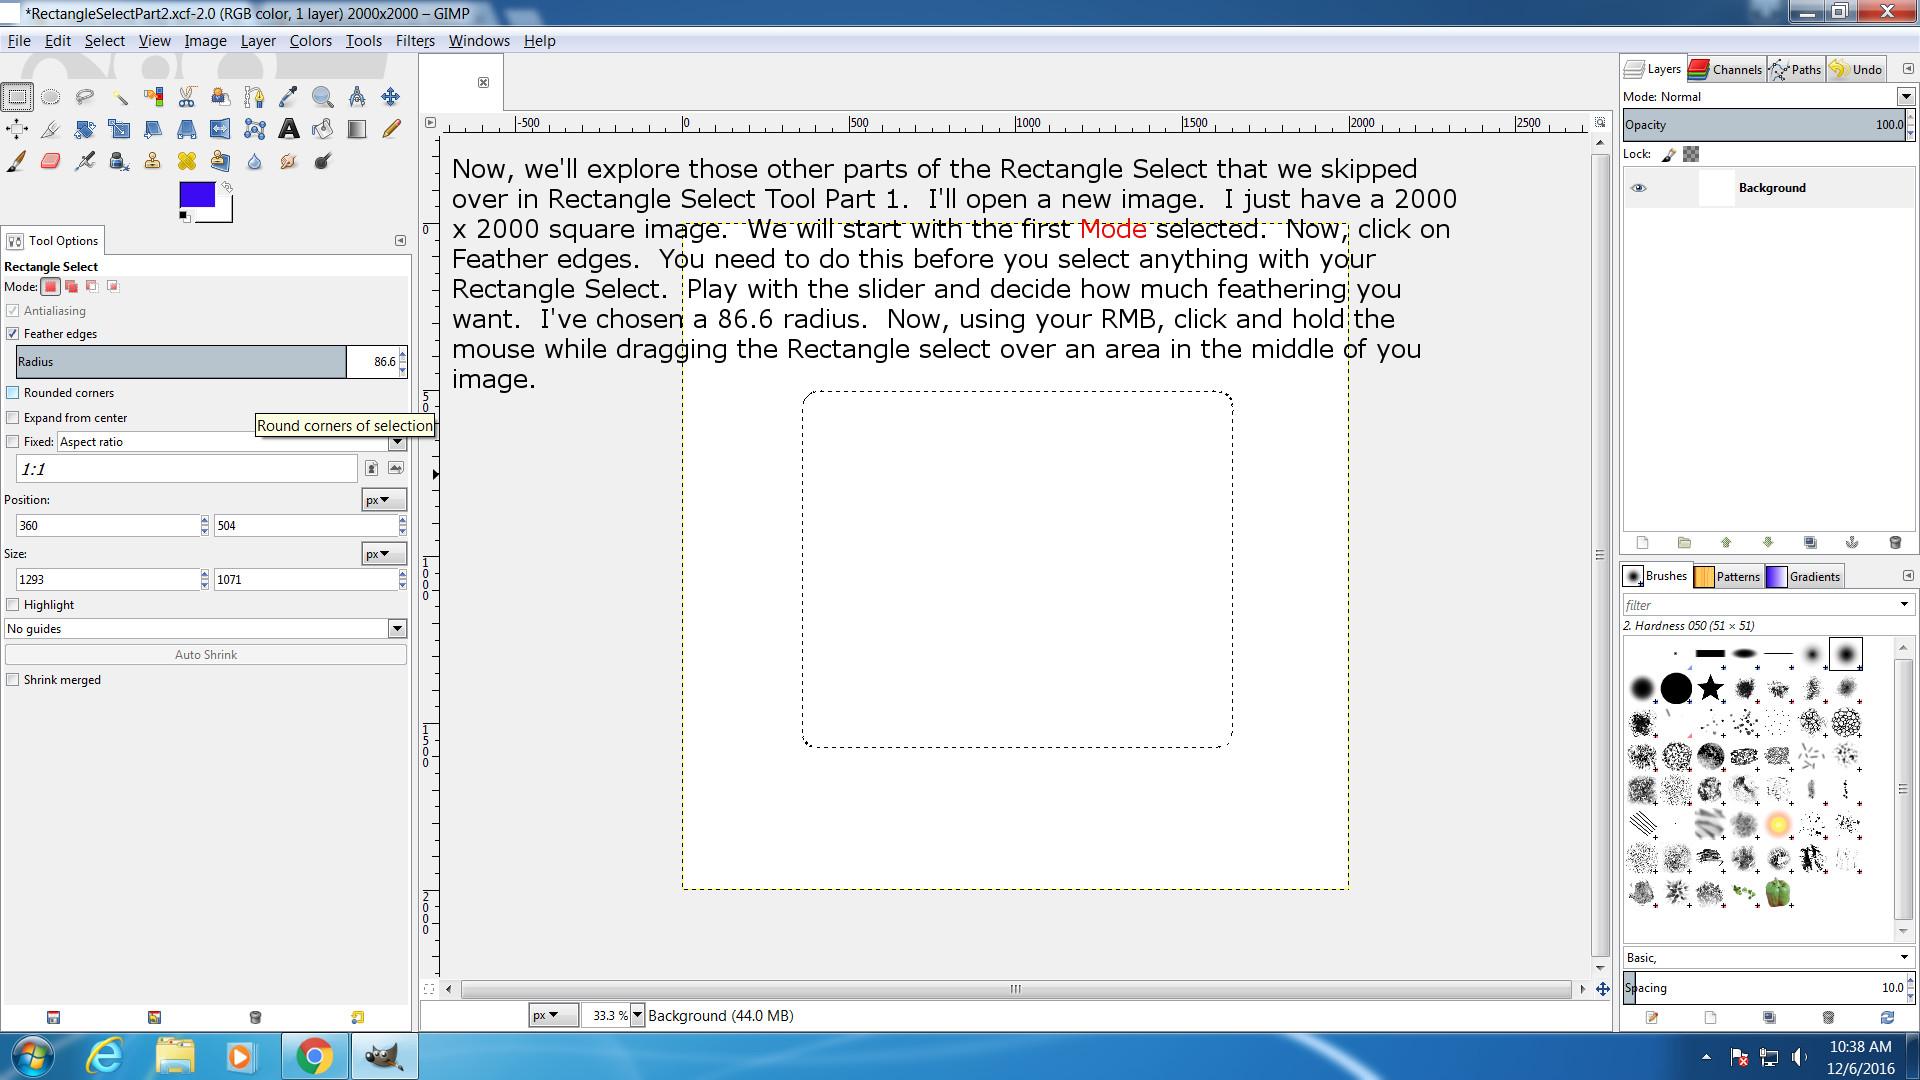The width and height of the screenshot is (1920, 1080).
Task: Select the Fuzzy Select magic wand tool
Action: pos(119,97)
